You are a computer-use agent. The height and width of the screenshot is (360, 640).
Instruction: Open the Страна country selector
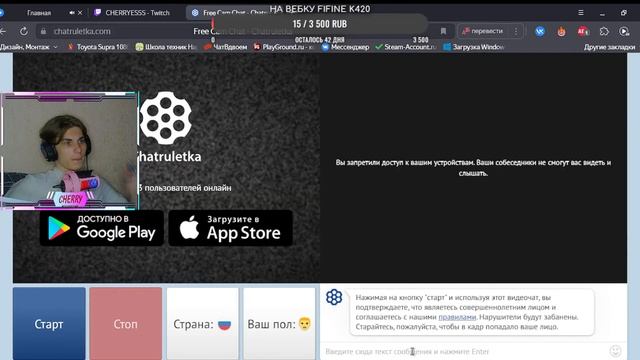pyautogui.click(x=202, y=324)
